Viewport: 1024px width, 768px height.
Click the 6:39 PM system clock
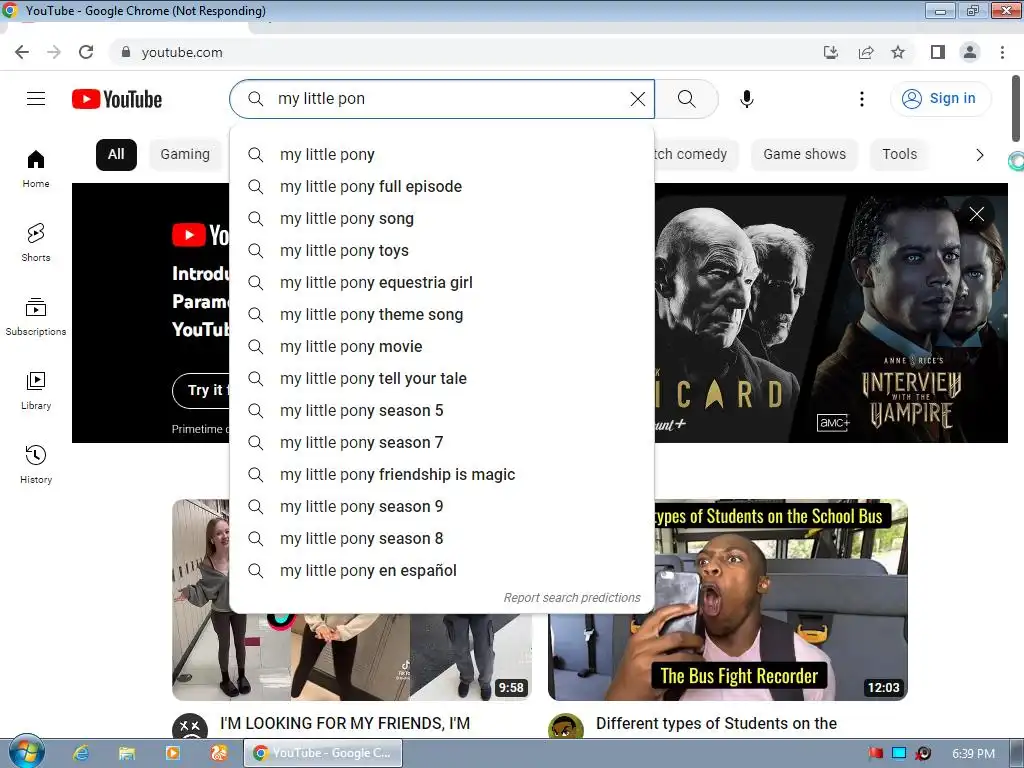coord(973,754)
